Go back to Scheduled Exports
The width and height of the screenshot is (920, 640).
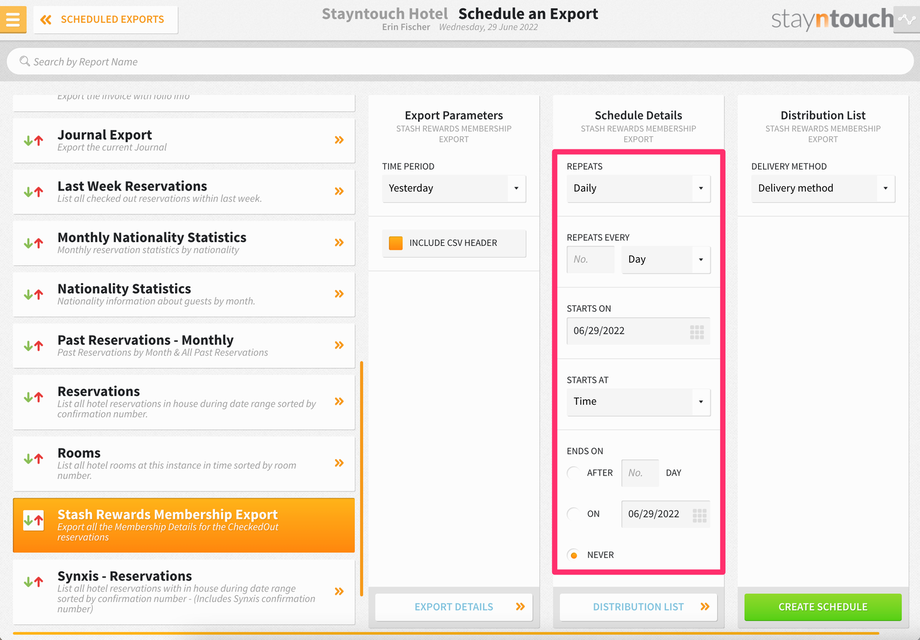pyautogui.click(x=106, y=19)
